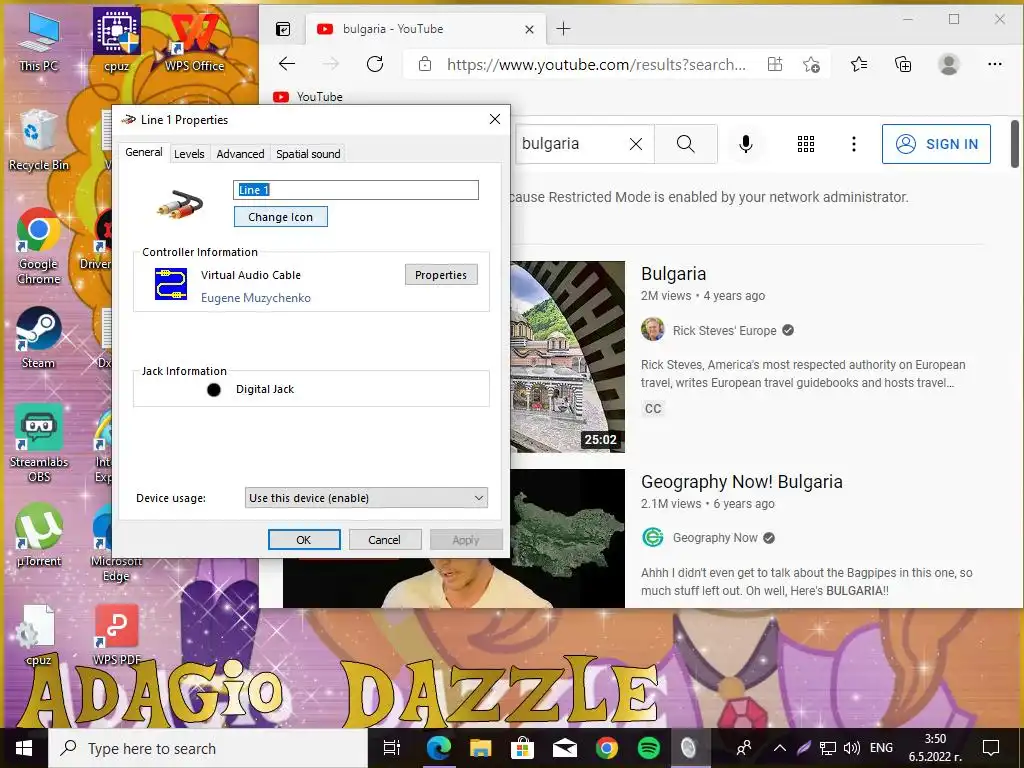Open a new Edge tab

(x=563, y=29)
